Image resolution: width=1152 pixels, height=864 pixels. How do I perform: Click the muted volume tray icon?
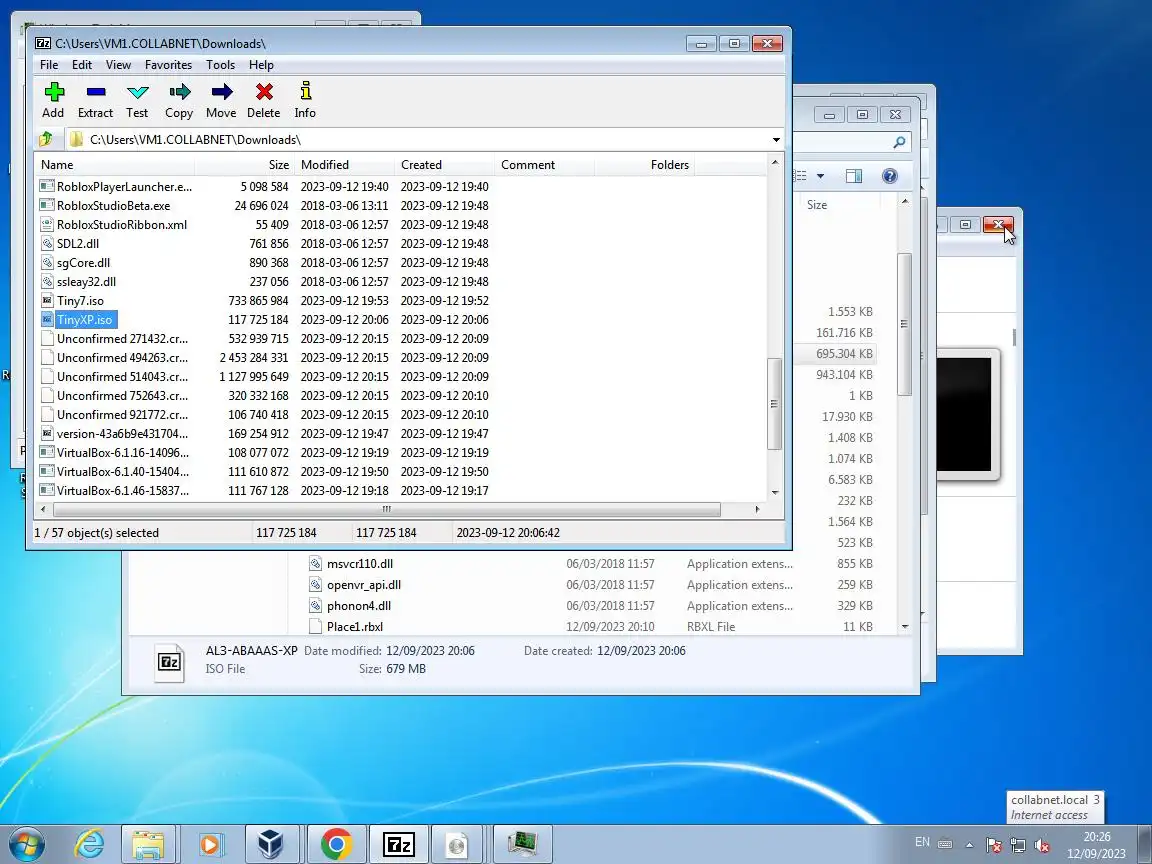pyautogui.click(x=1041, y=845)
